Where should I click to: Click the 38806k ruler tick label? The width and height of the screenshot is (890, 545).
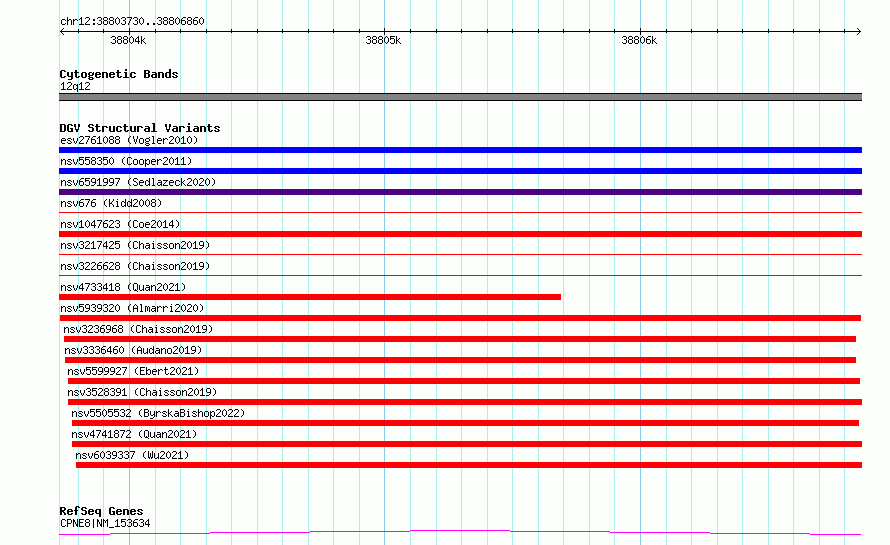(639, 40)
